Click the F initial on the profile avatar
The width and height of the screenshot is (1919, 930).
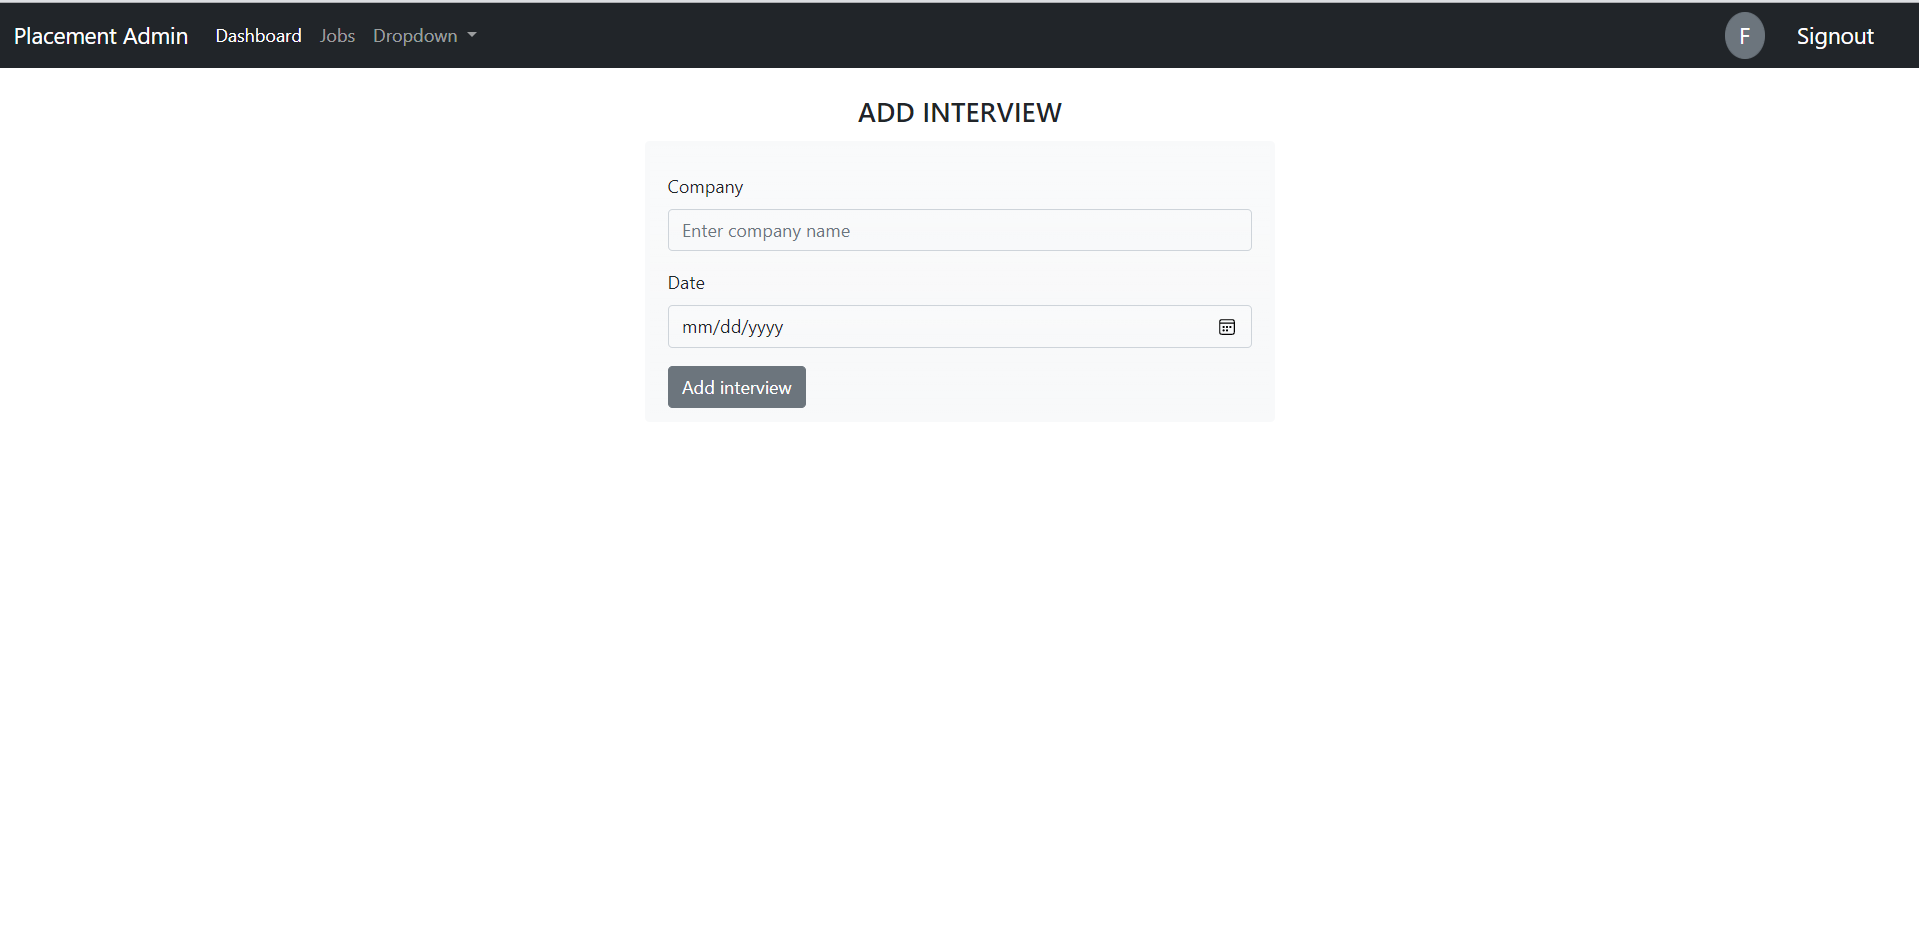coord(1744,35)
